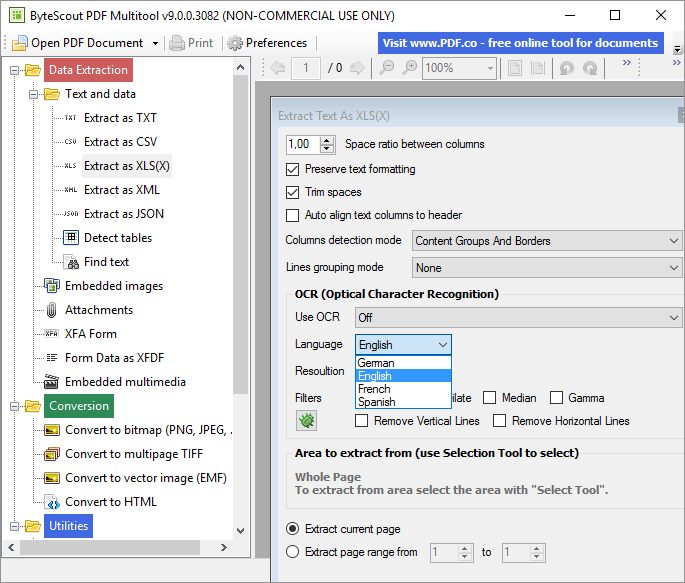Increase the space ratio spinner value
Viewport: 685px width, 583px height.
(326, 140)
